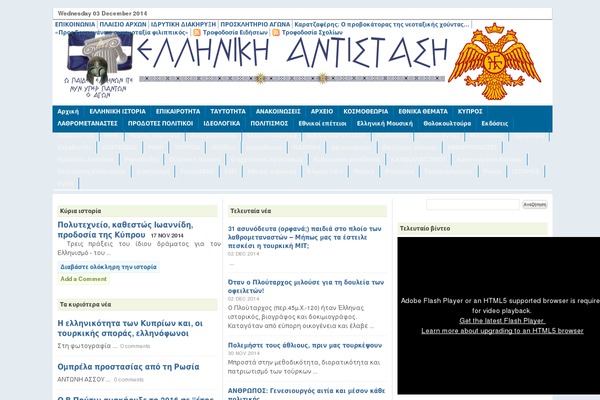Screen dimensions: 600x400
Task: Open the article Πολεμήστε τους άθλιους
Action: pos(305,345)
